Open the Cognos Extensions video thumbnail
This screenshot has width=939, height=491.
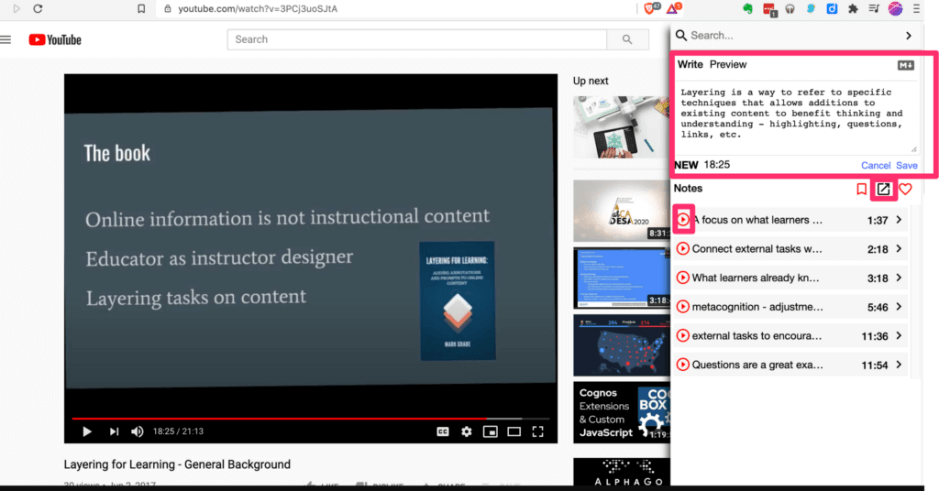point(621,413)
